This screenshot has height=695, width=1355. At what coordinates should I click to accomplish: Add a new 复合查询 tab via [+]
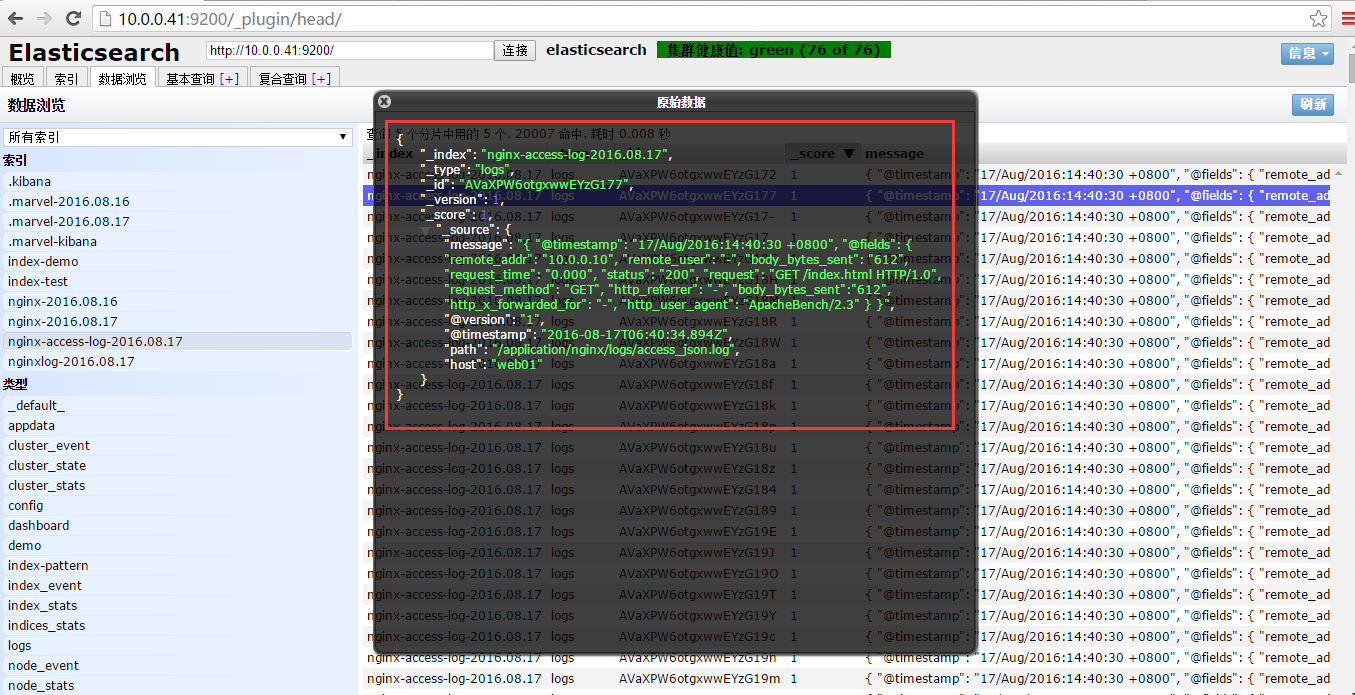click(x=321, y=79)
